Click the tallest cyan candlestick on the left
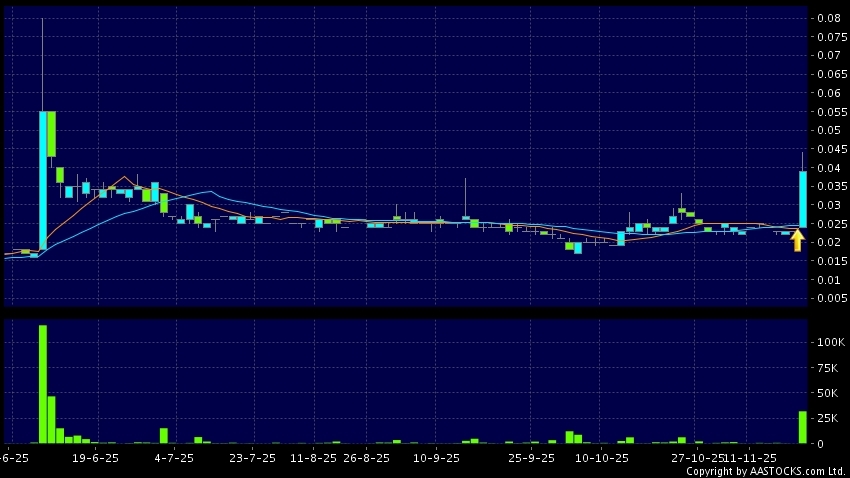Viewport: 850px width, 478px height. pos(43,180)
